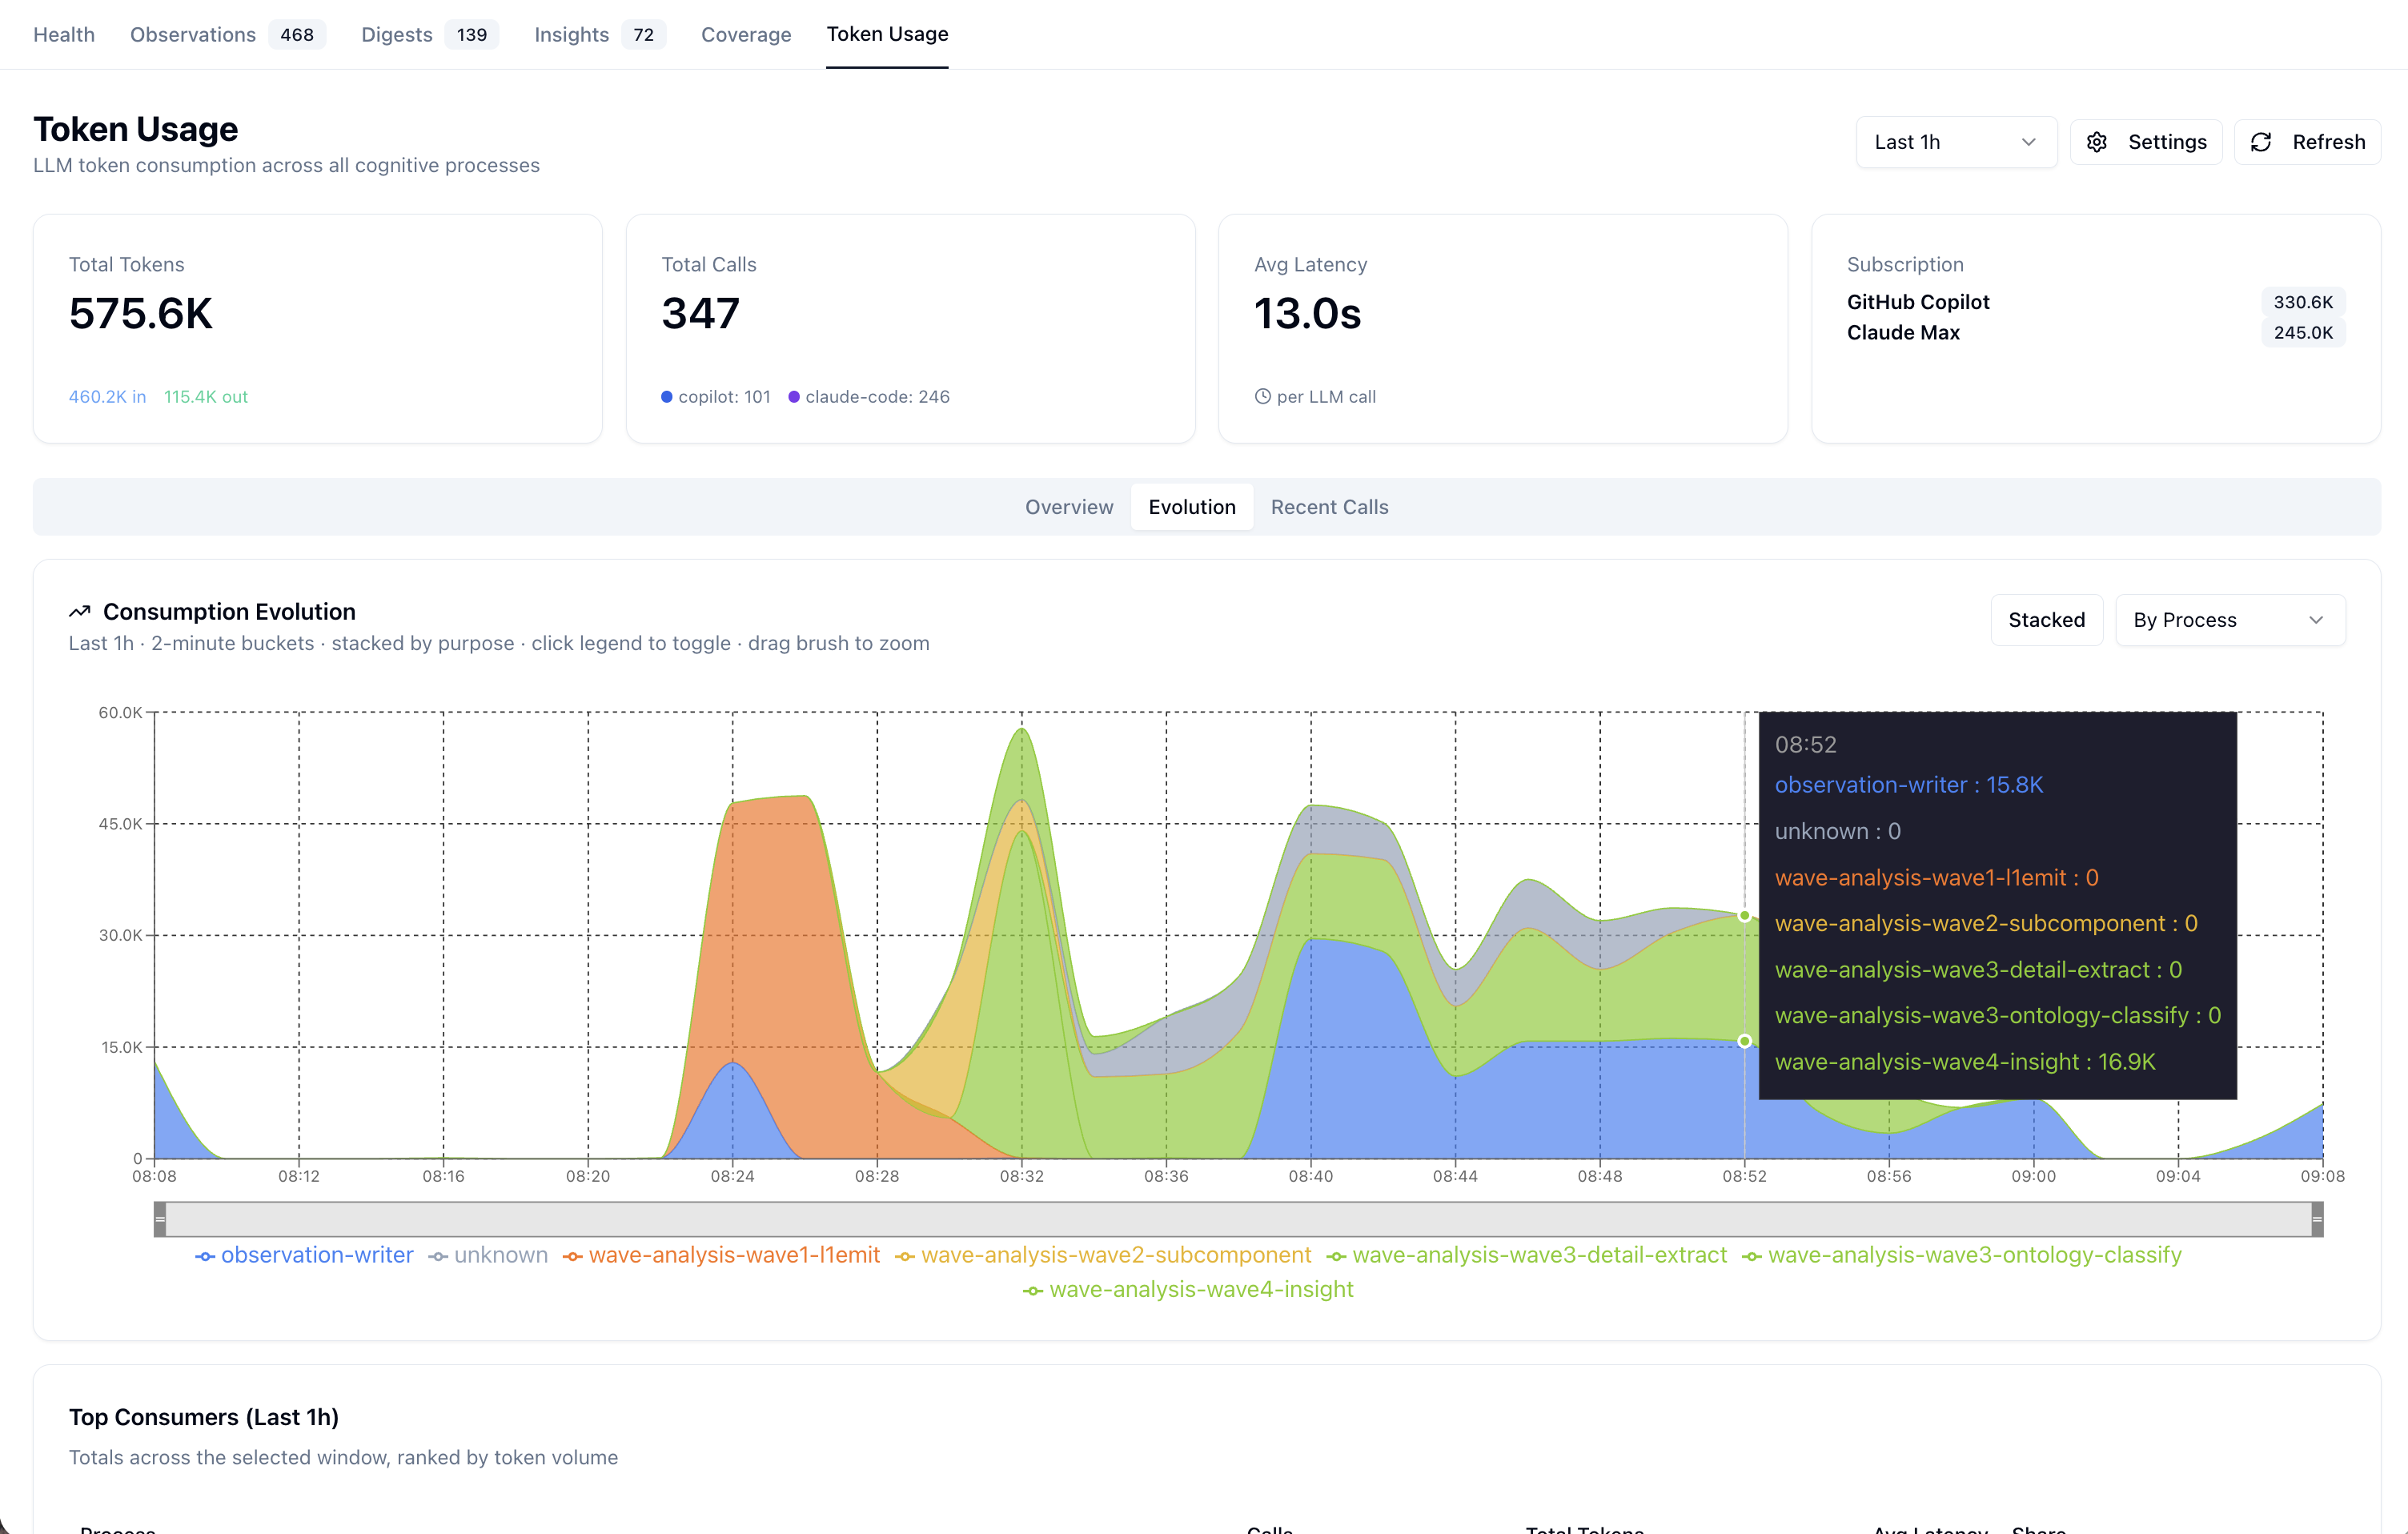Click the Top Consumers (Last 1h) heading

point(204,1417)
